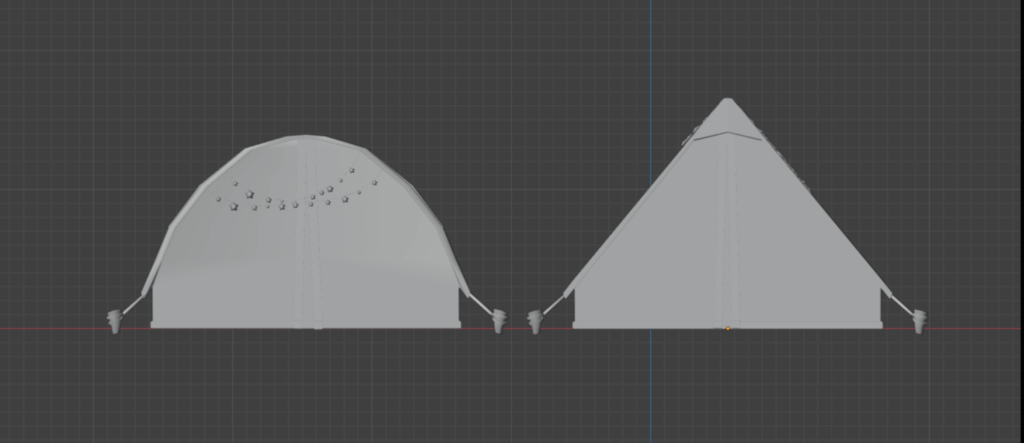Click the top center of the dome tent
This screenshot has height=443, width=1024.
click(x=305, y=138)
